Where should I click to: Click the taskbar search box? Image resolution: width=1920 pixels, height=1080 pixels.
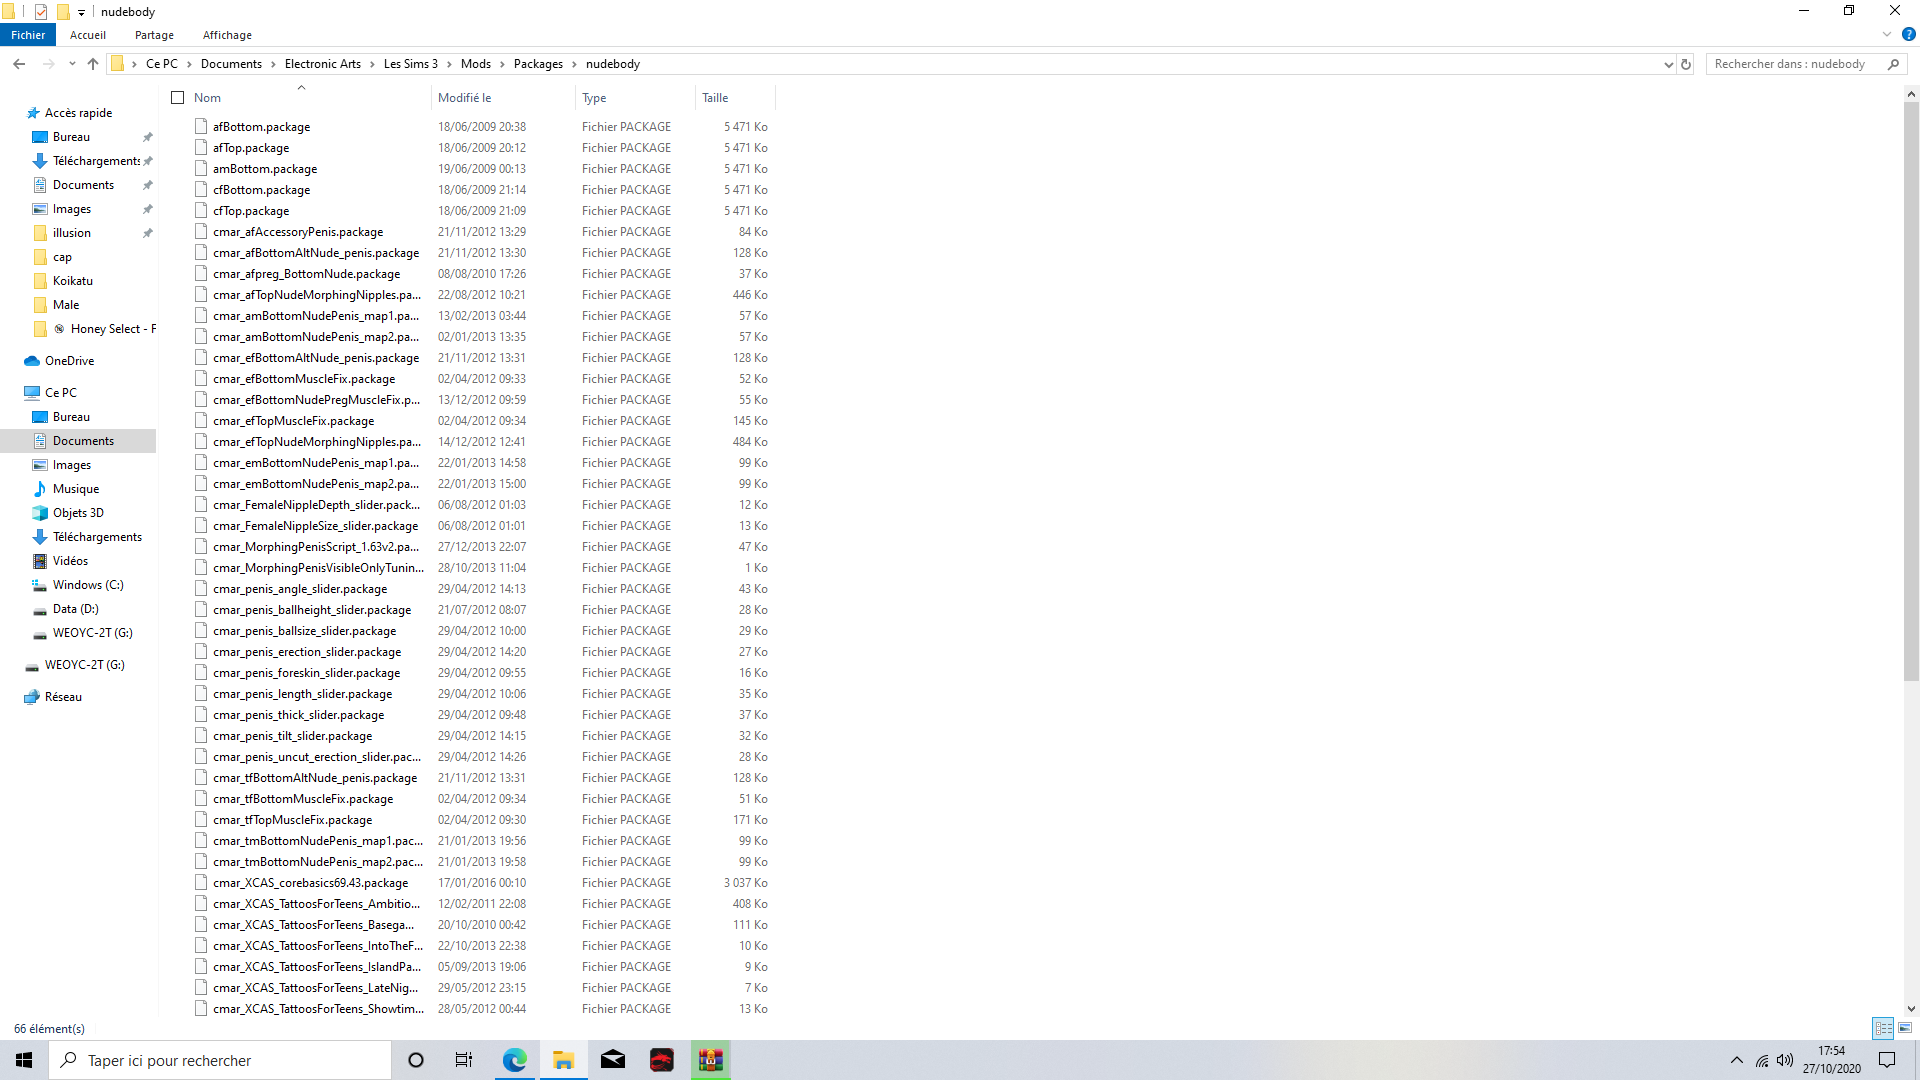[x=220, y=1060]
